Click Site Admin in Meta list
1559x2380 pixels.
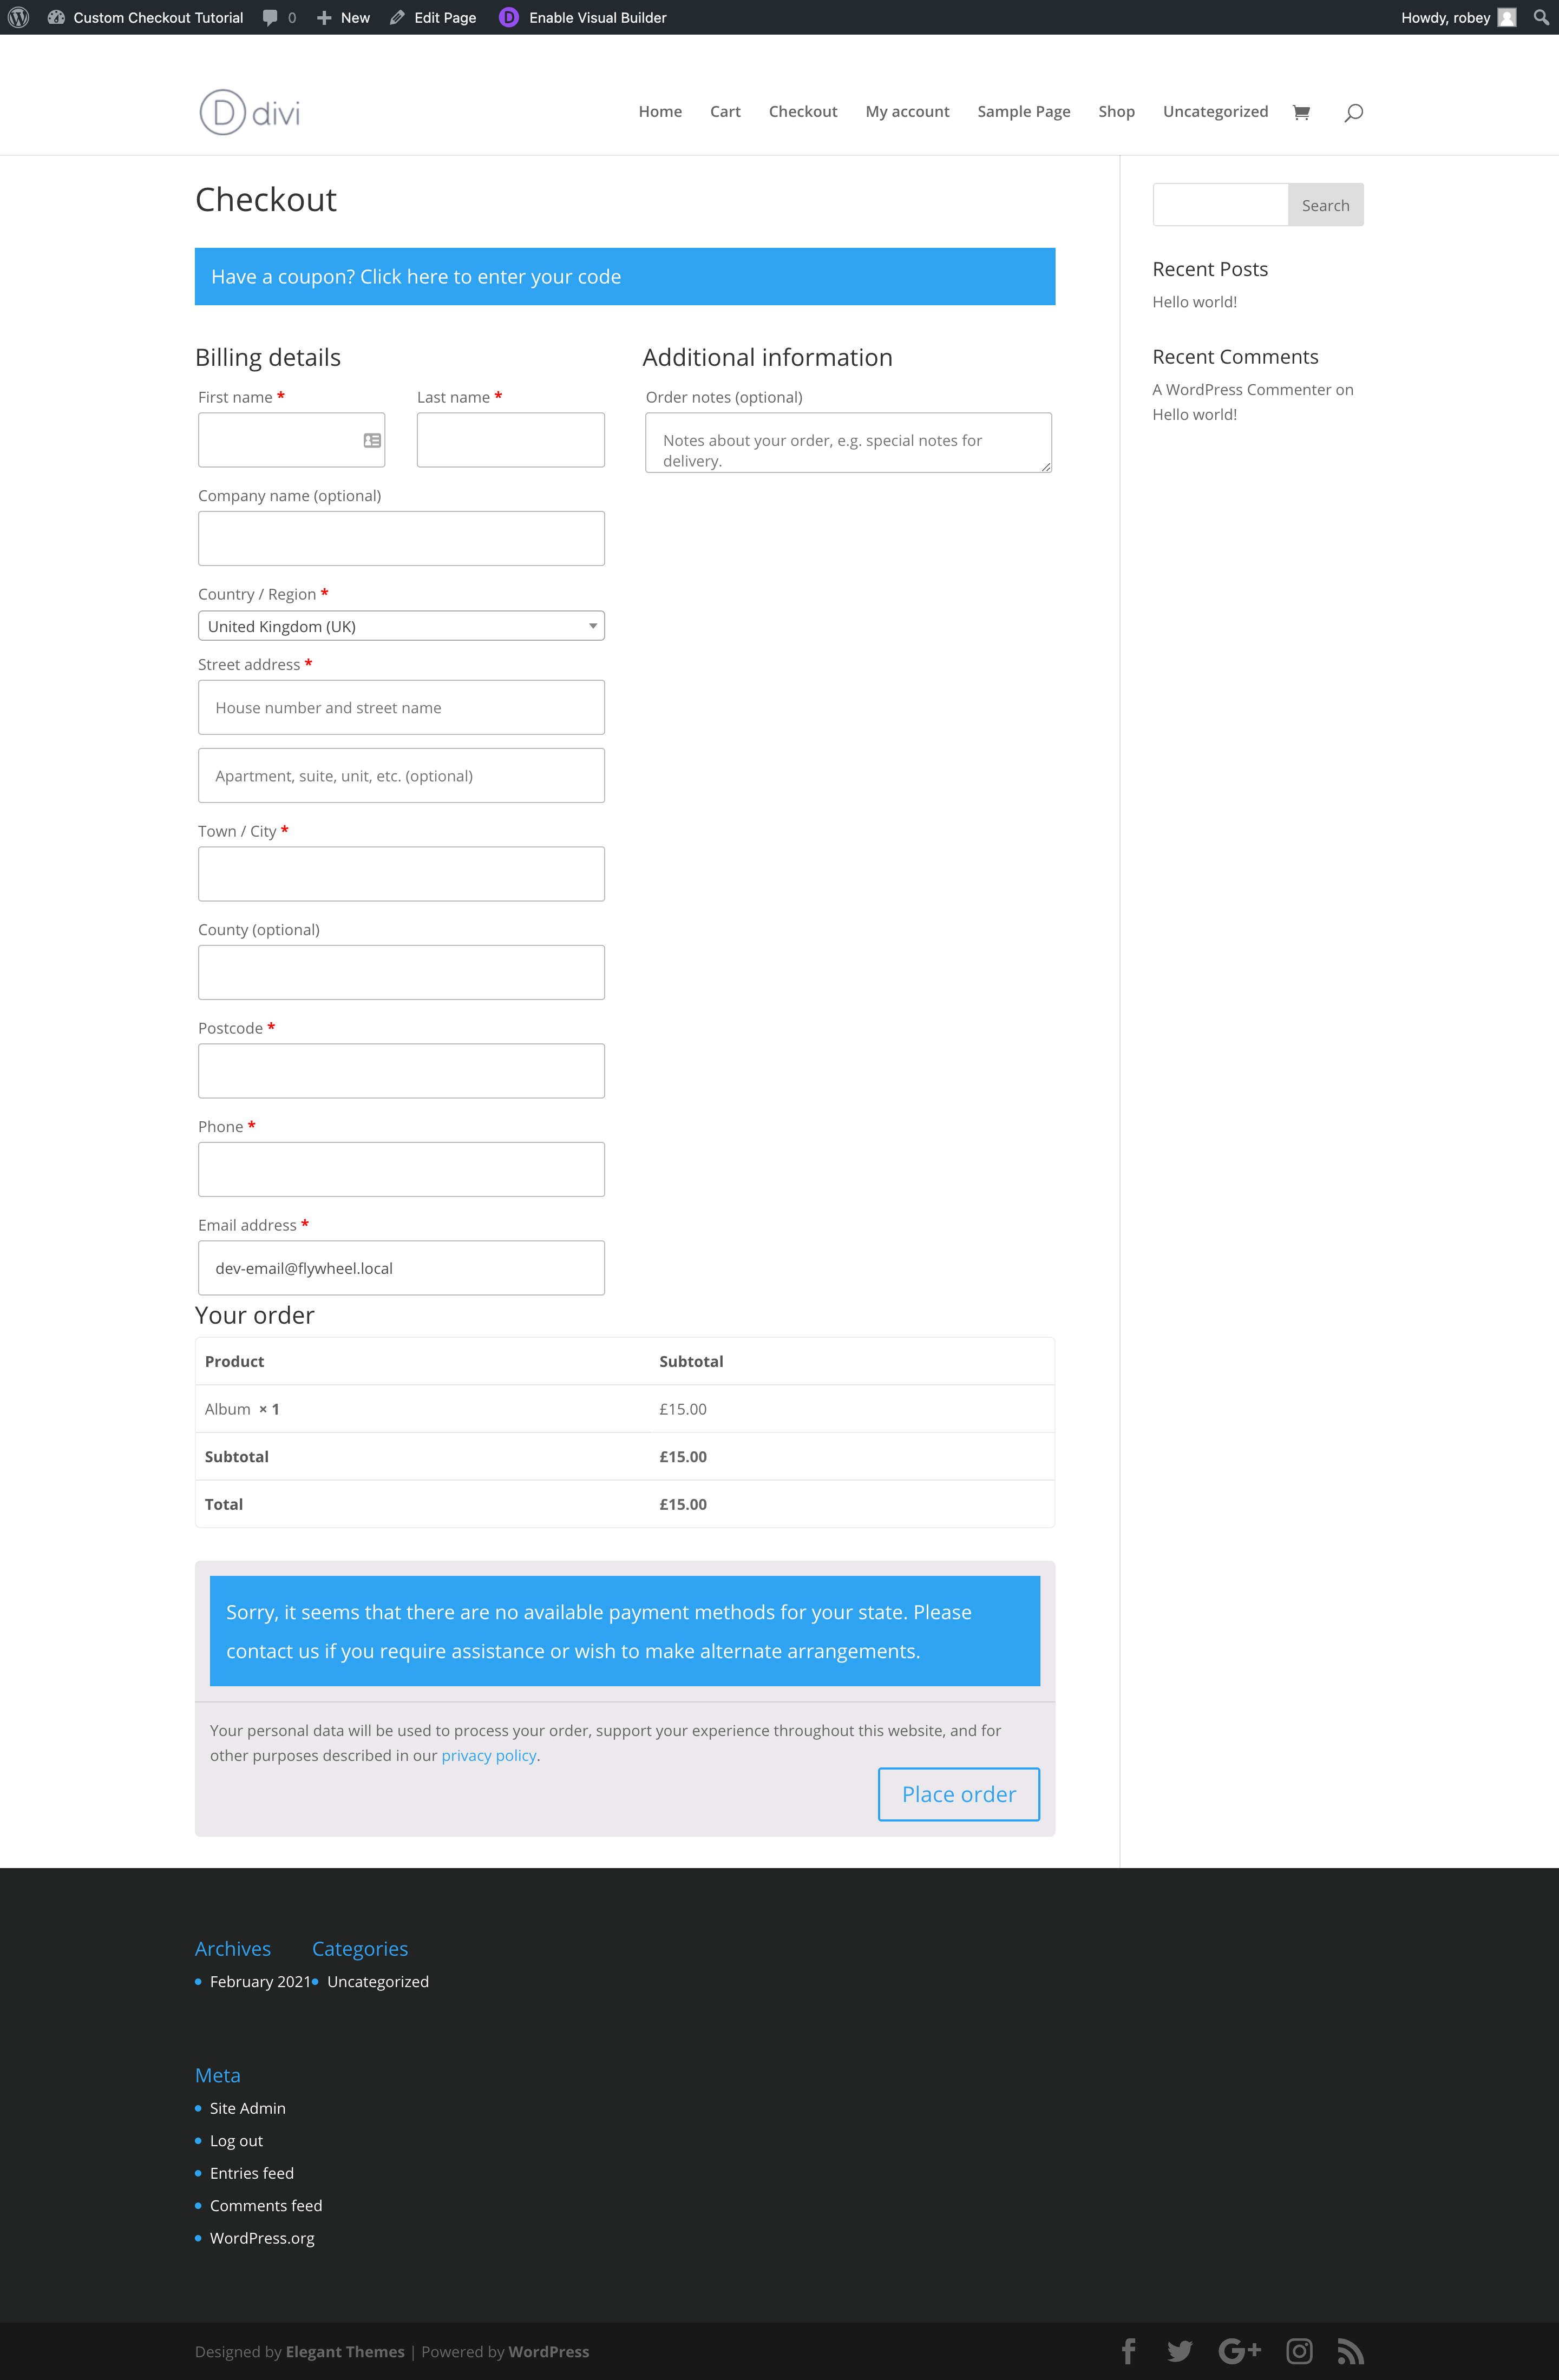(x=248, y=2108)
